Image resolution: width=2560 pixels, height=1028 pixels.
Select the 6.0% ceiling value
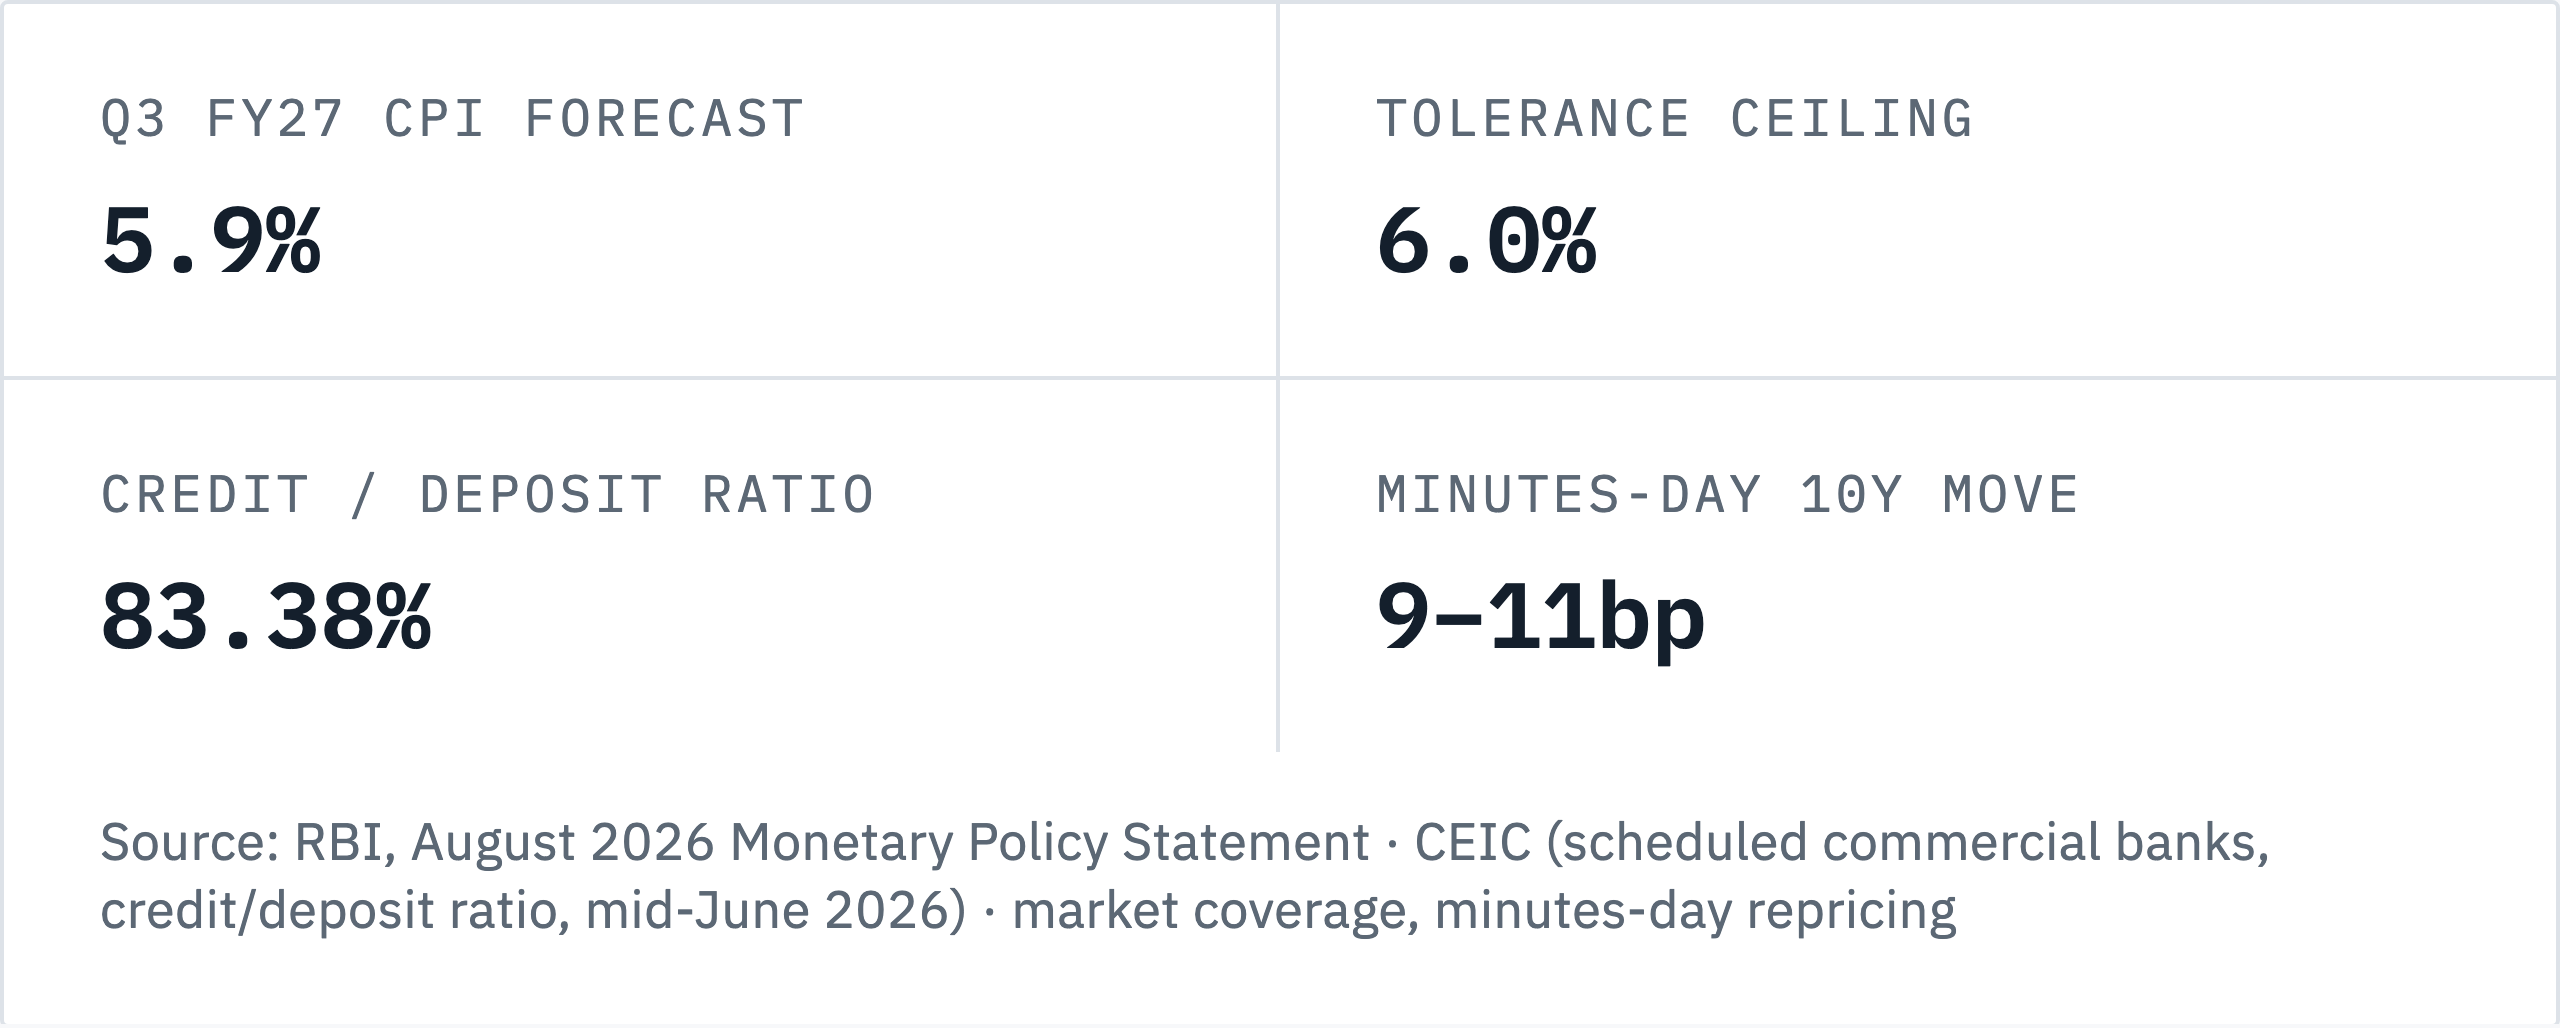1487,241
